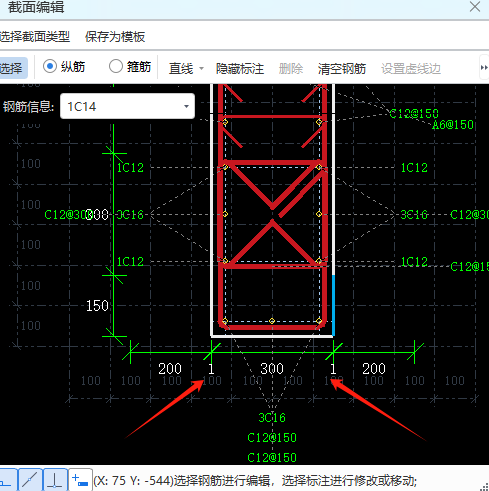
Task: Click the 隐藏标注 button
Action: click(x=240, y=69)
